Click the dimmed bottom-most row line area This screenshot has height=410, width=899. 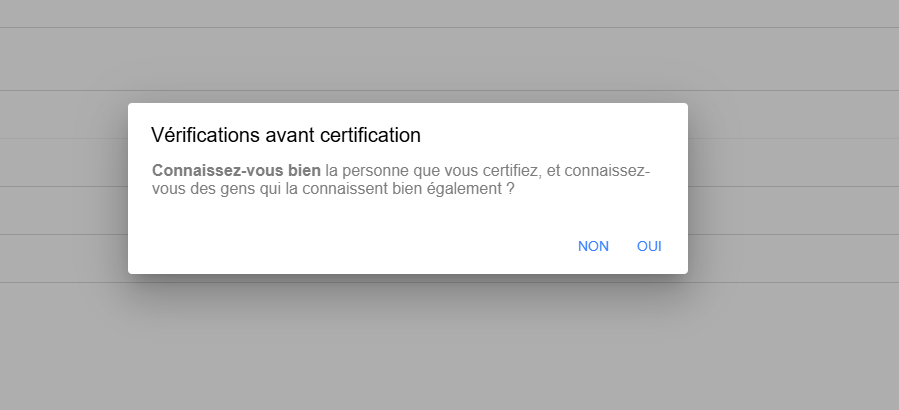[450, 258]
